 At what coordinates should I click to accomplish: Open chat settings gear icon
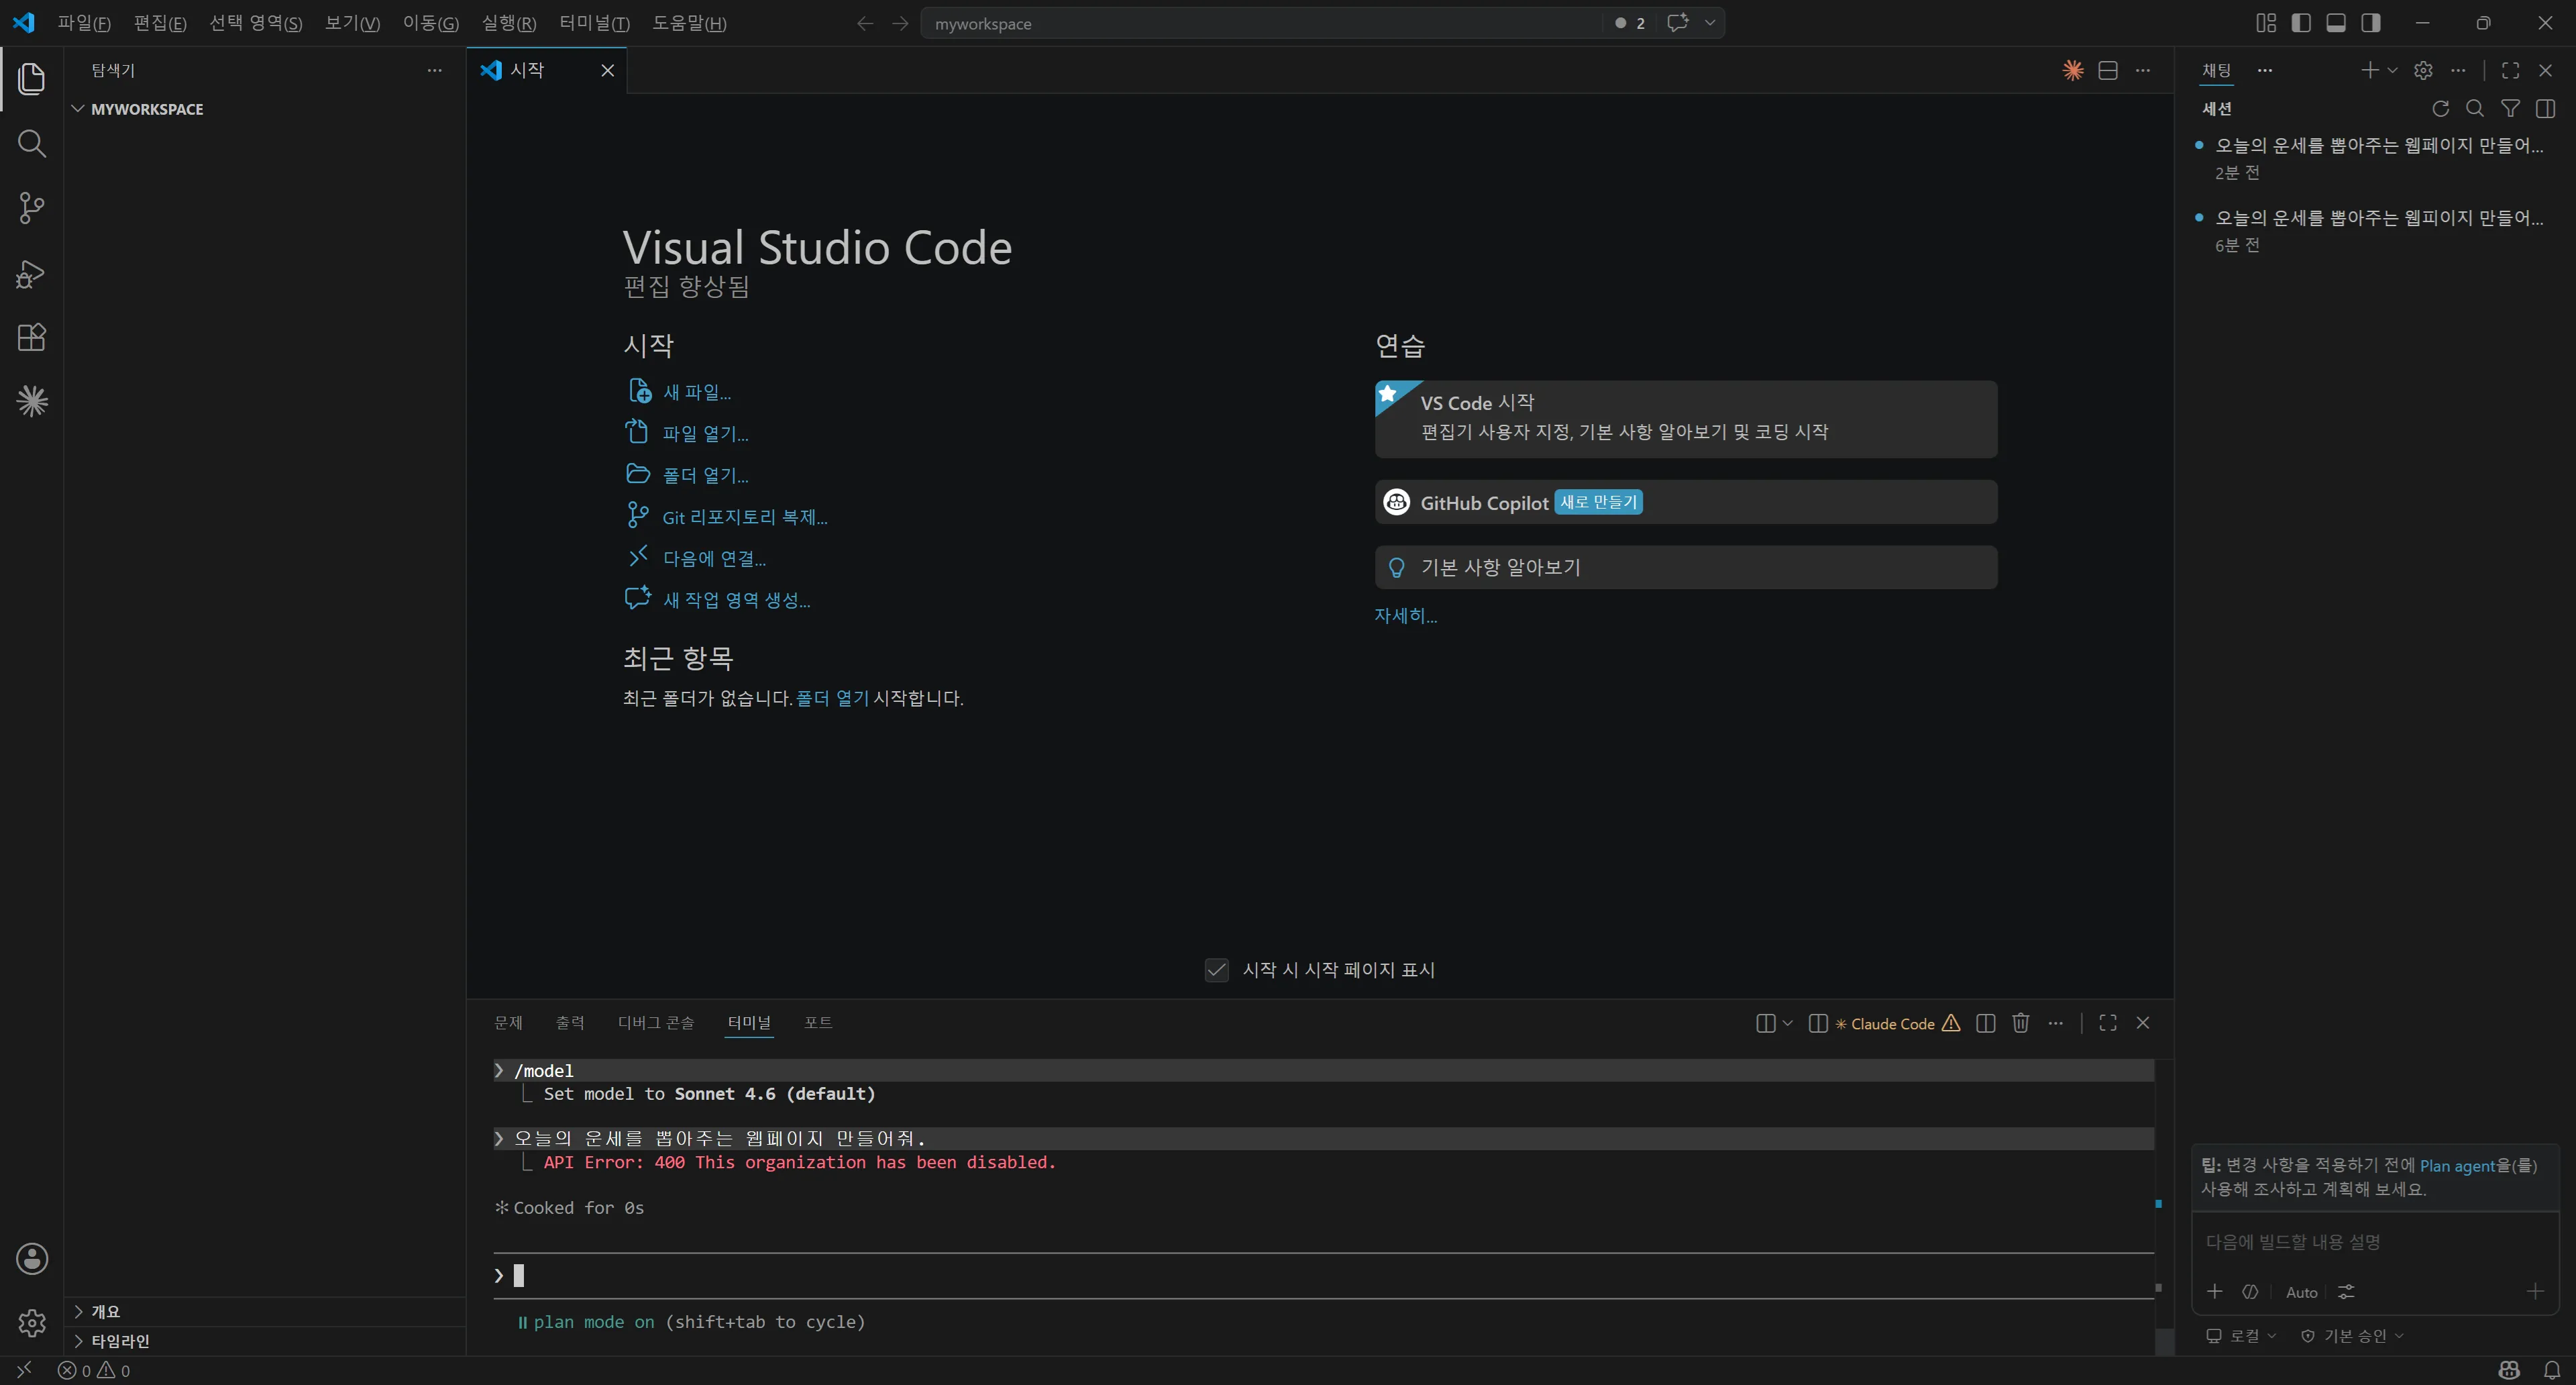click(2423, 70)
